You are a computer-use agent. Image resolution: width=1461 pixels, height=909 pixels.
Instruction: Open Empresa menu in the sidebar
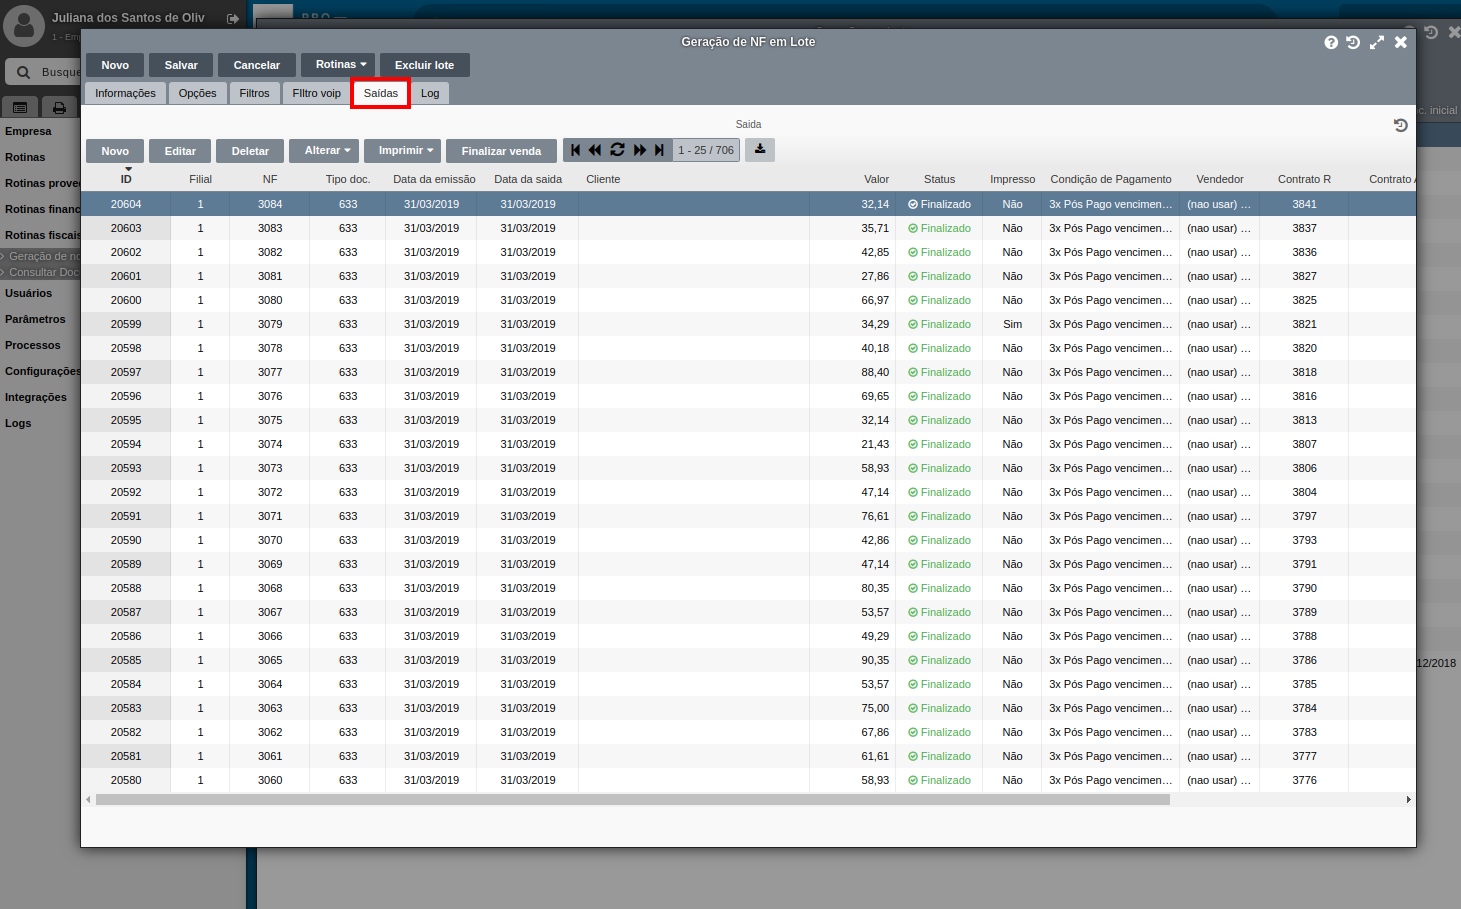[28, 131]
